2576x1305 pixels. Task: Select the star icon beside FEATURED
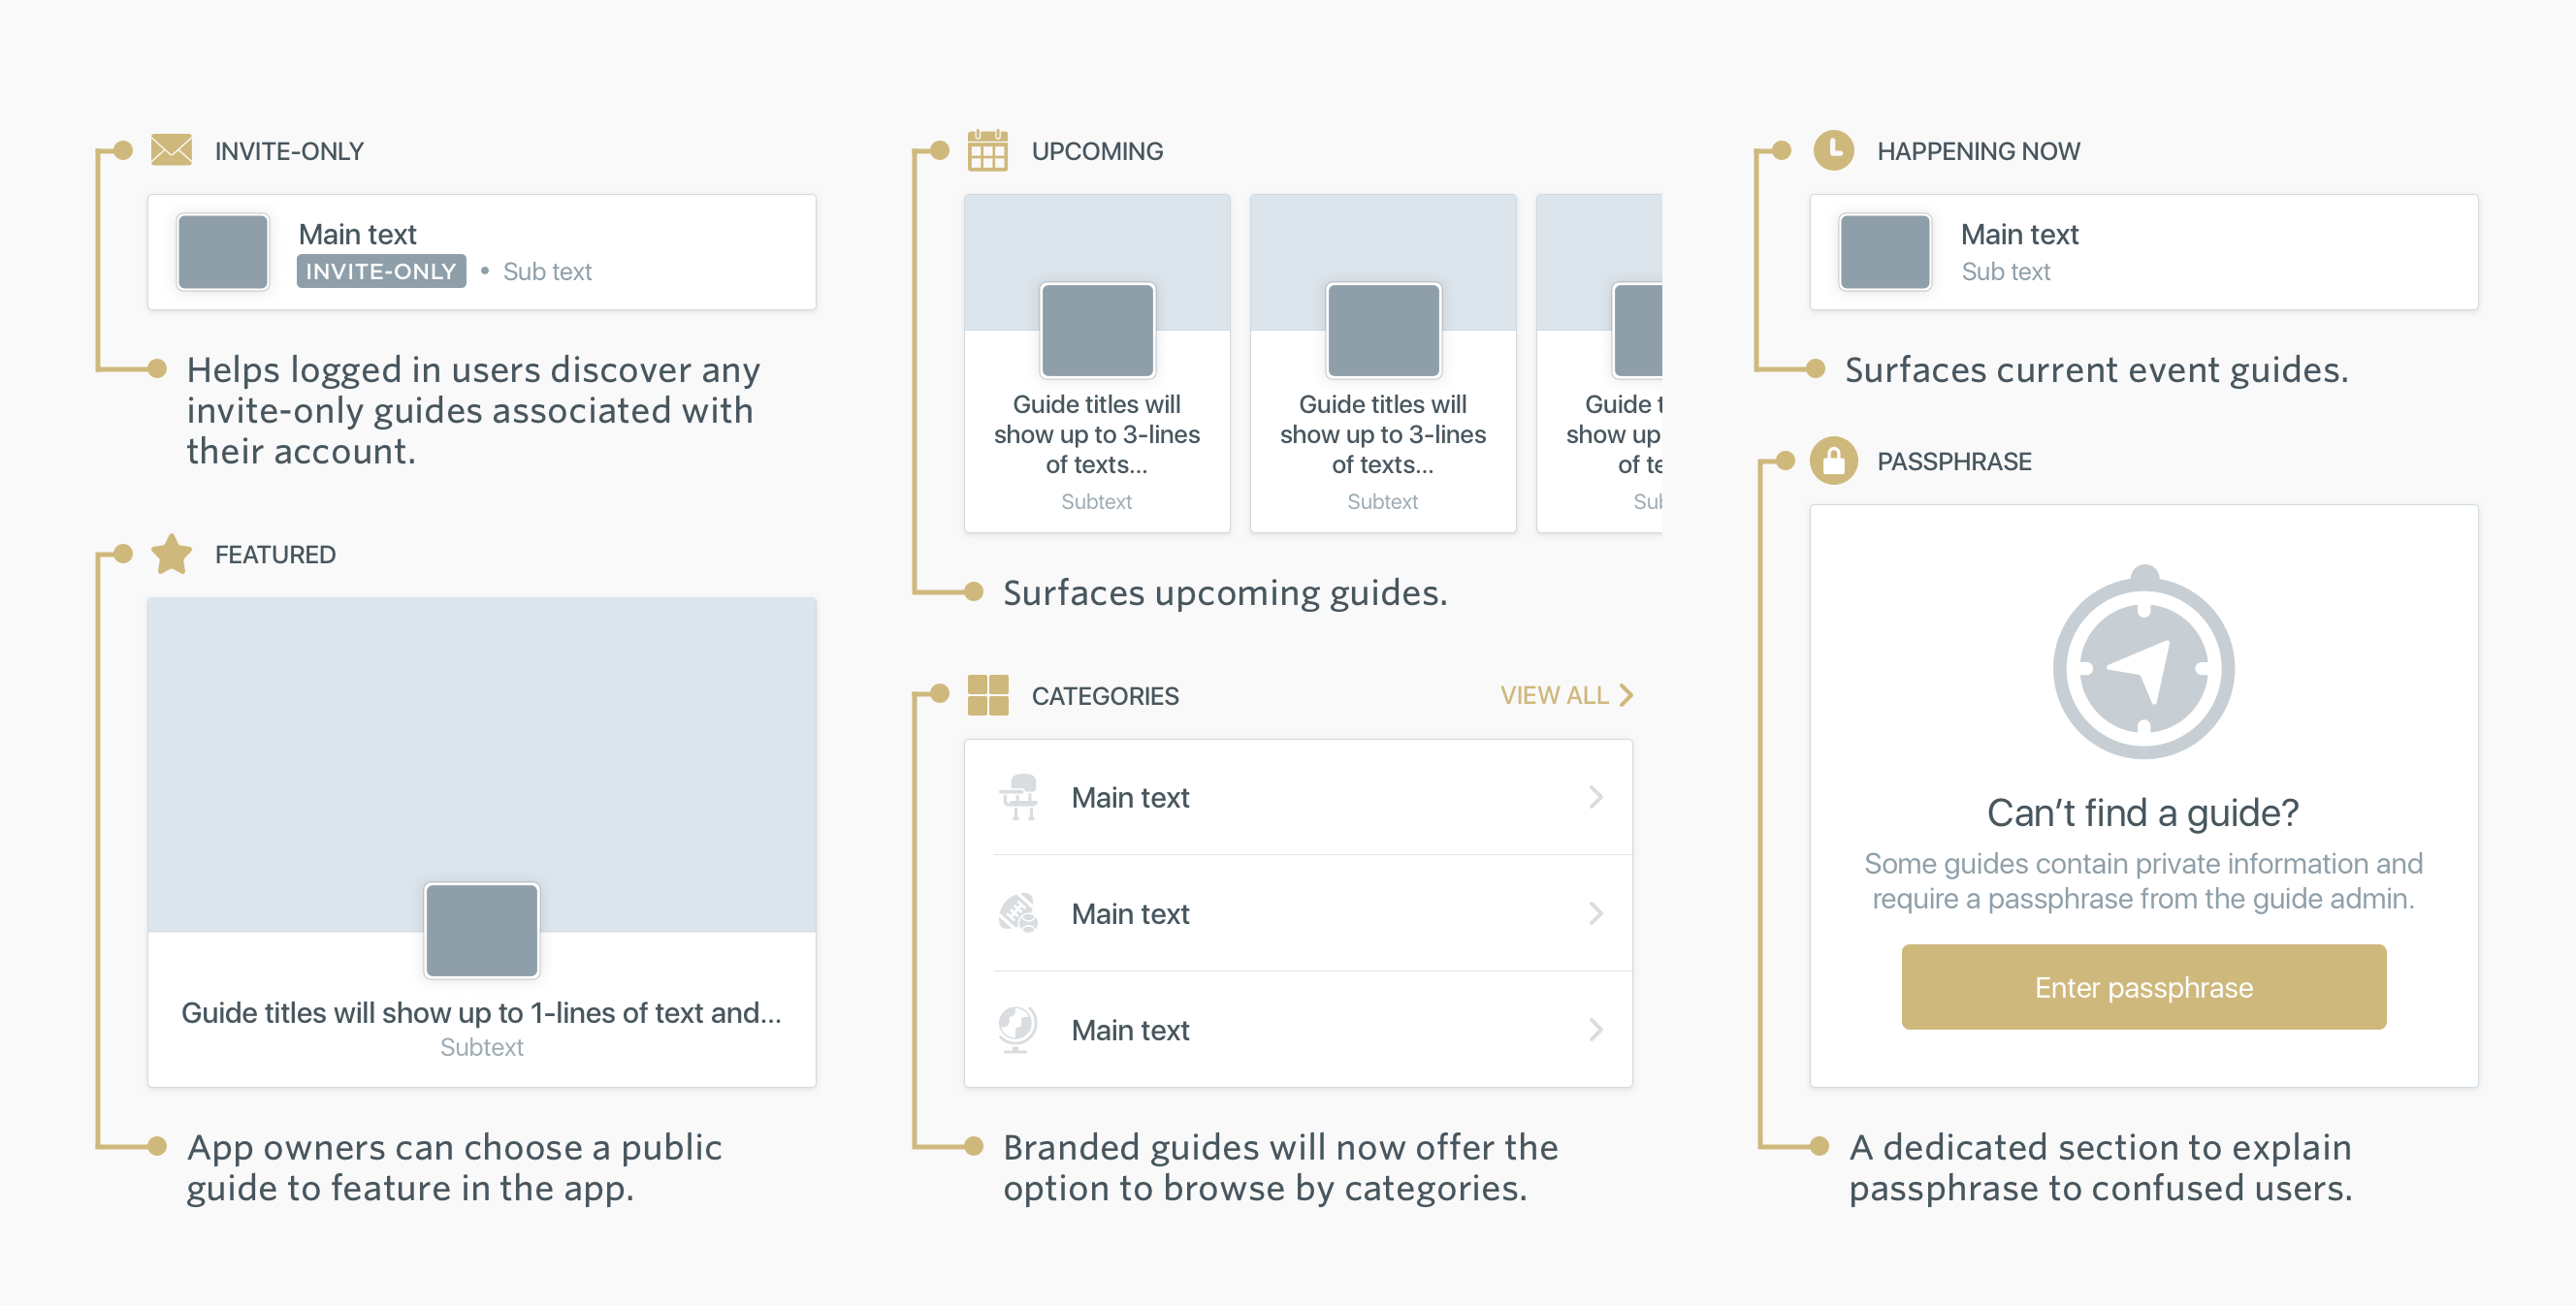click(170, 553)
